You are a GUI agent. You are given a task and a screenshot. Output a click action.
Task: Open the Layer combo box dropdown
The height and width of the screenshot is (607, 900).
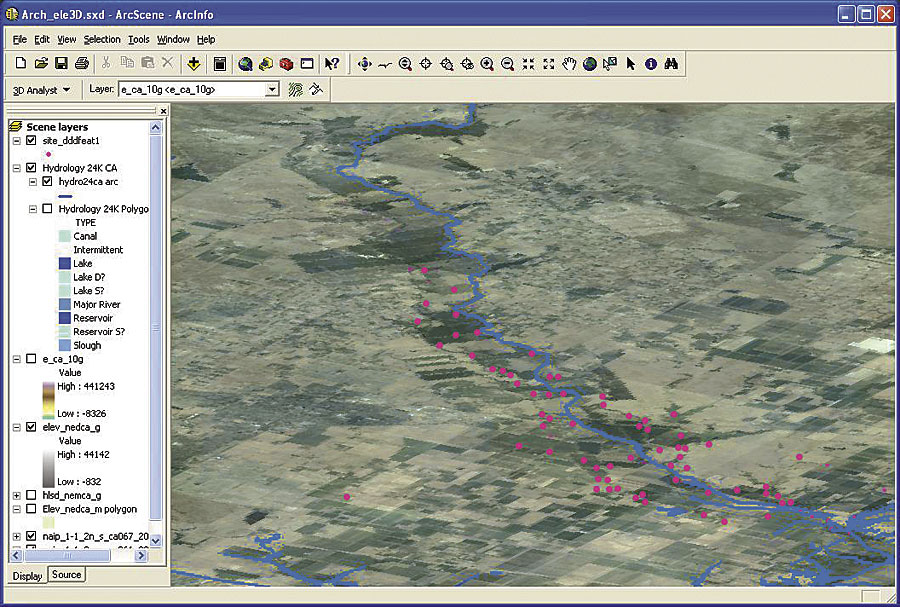click(x=273, y=90)
